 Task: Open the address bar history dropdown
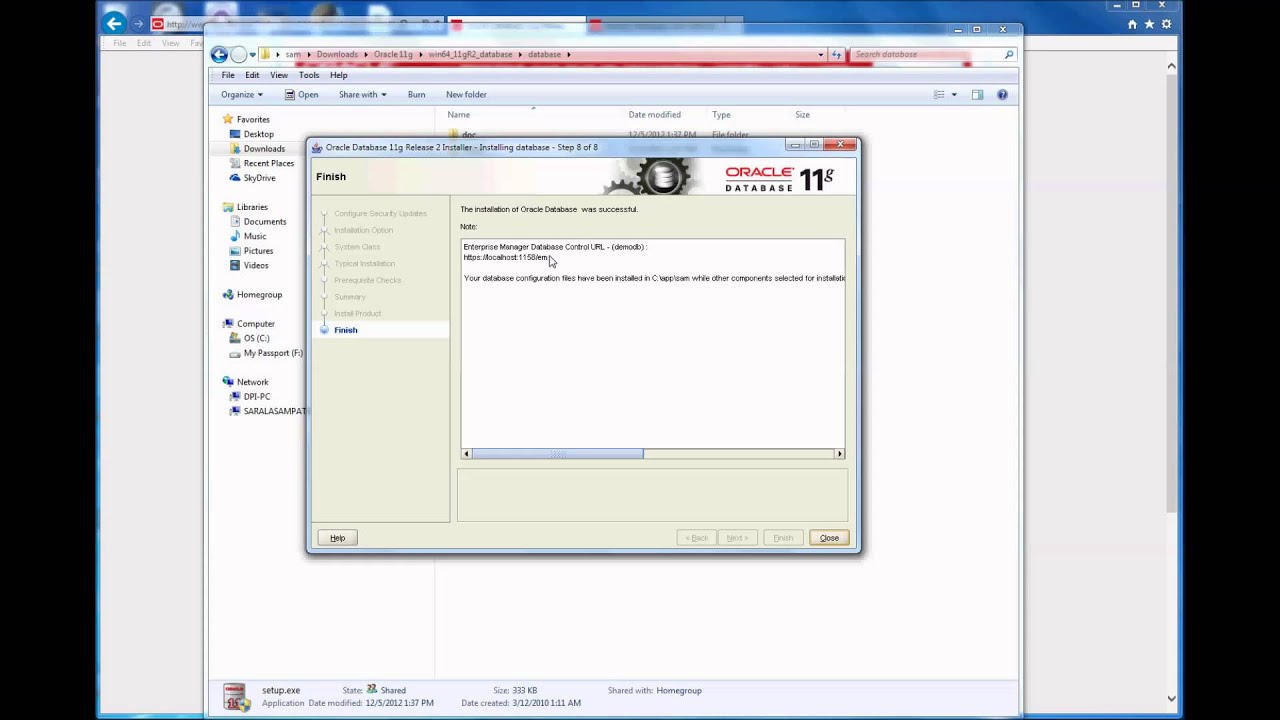click(821, 55)
